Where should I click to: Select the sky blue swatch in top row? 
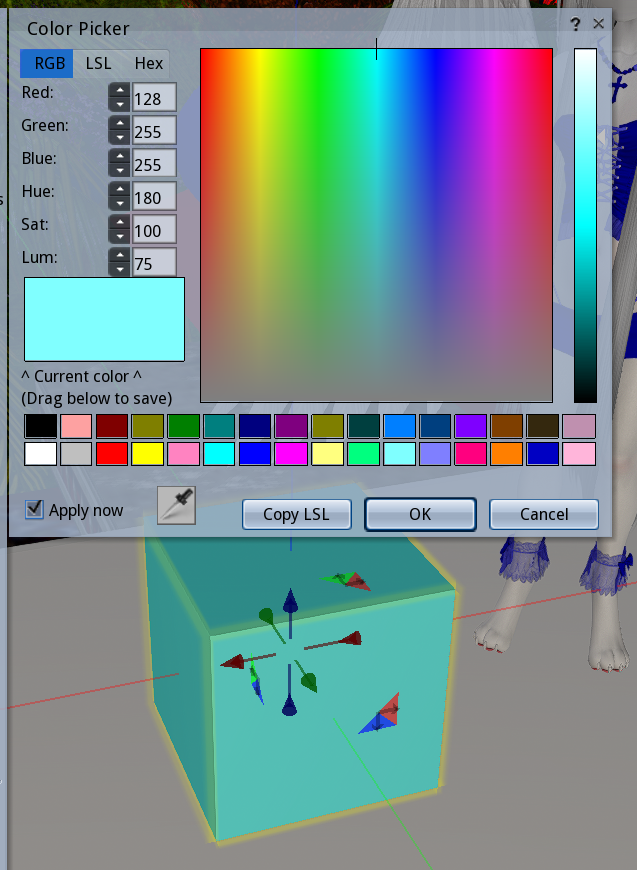click(400, 426)
